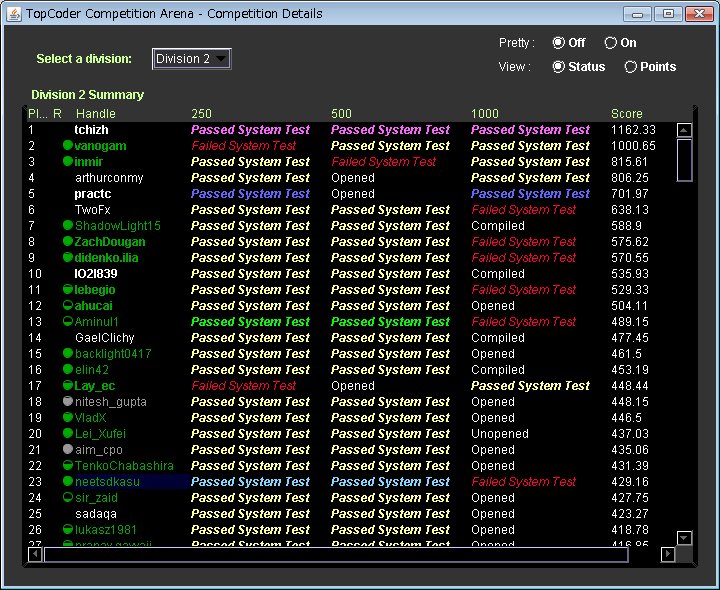Click the rating circle next to sir_zaid
The image size is (720, 590).
coord(68,497)
